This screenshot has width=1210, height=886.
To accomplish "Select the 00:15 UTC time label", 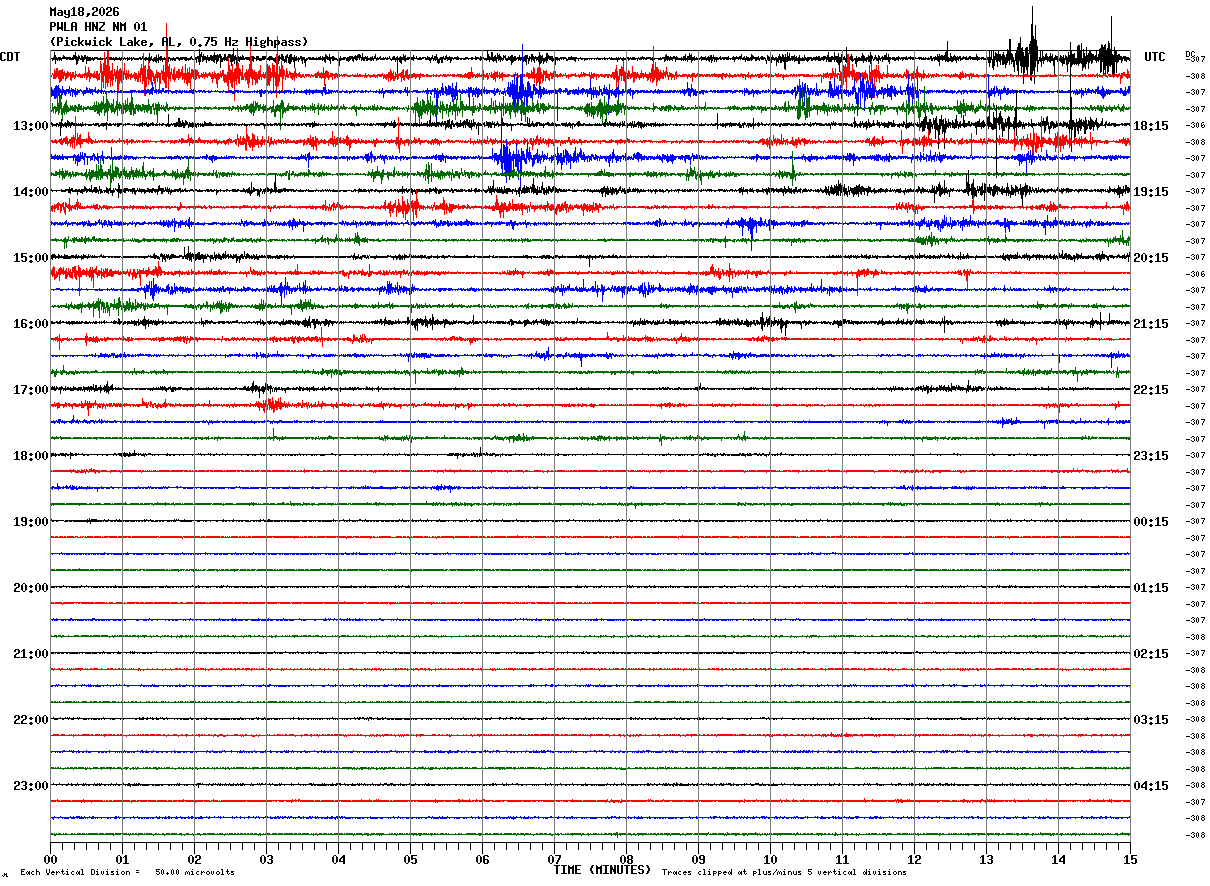I will point(1150,522).
